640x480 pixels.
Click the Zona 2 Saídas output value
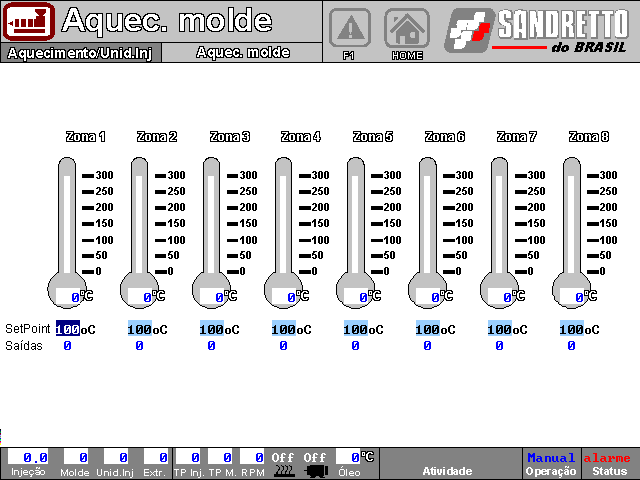[x=139, y=346]
